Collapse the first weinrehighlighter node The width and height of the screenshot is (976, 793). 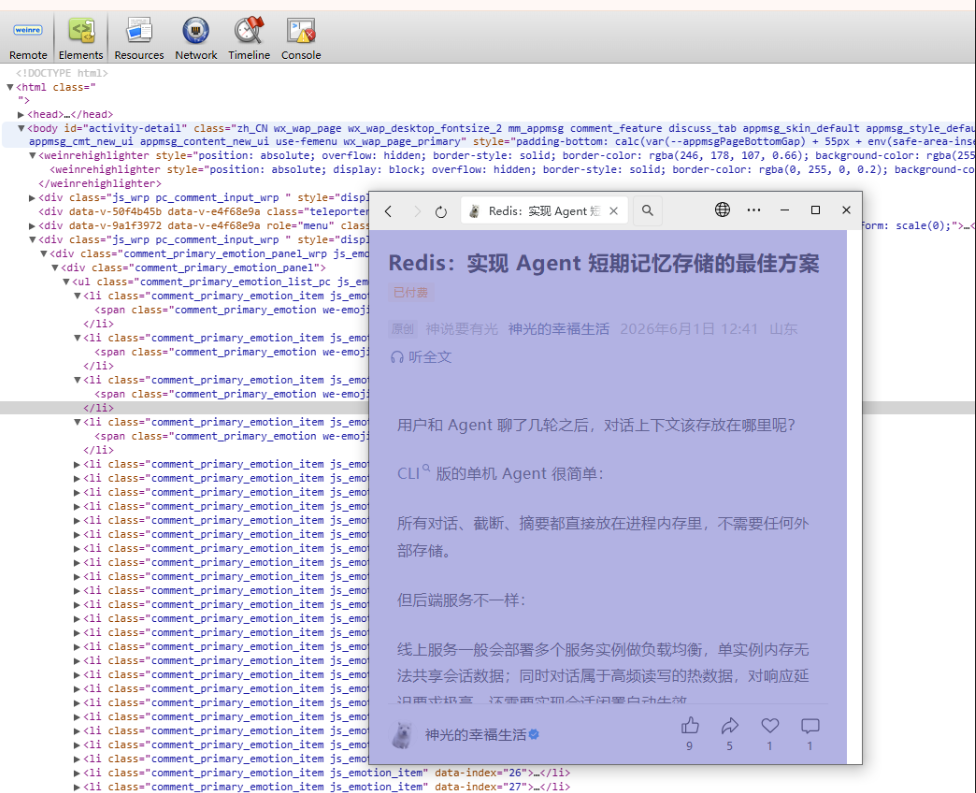tap(32, 156)
